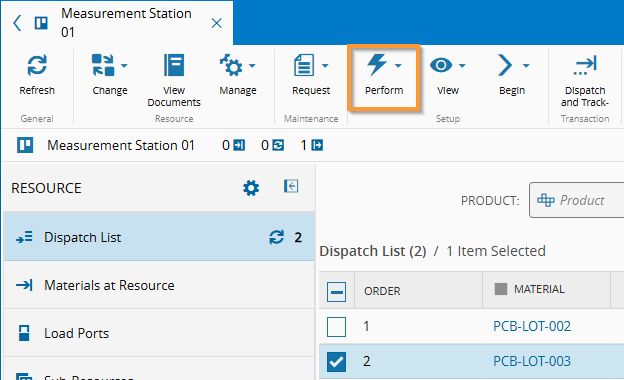Viewport: 624px width, 380px height.
Task: Expand the Manage dropdown arrow
Action: (252, 66)
